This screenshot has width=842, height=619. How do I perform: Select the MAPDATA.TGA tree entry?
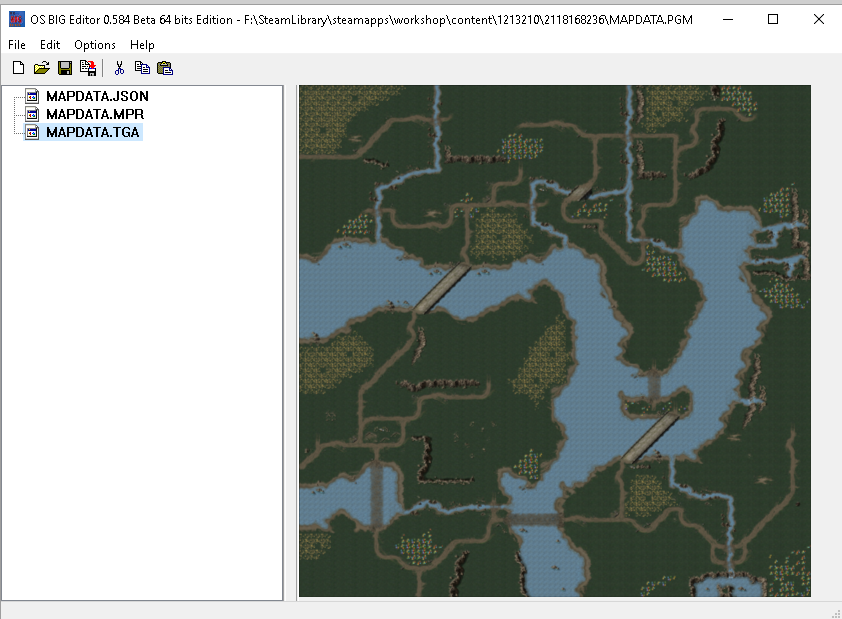pos(93,132)
